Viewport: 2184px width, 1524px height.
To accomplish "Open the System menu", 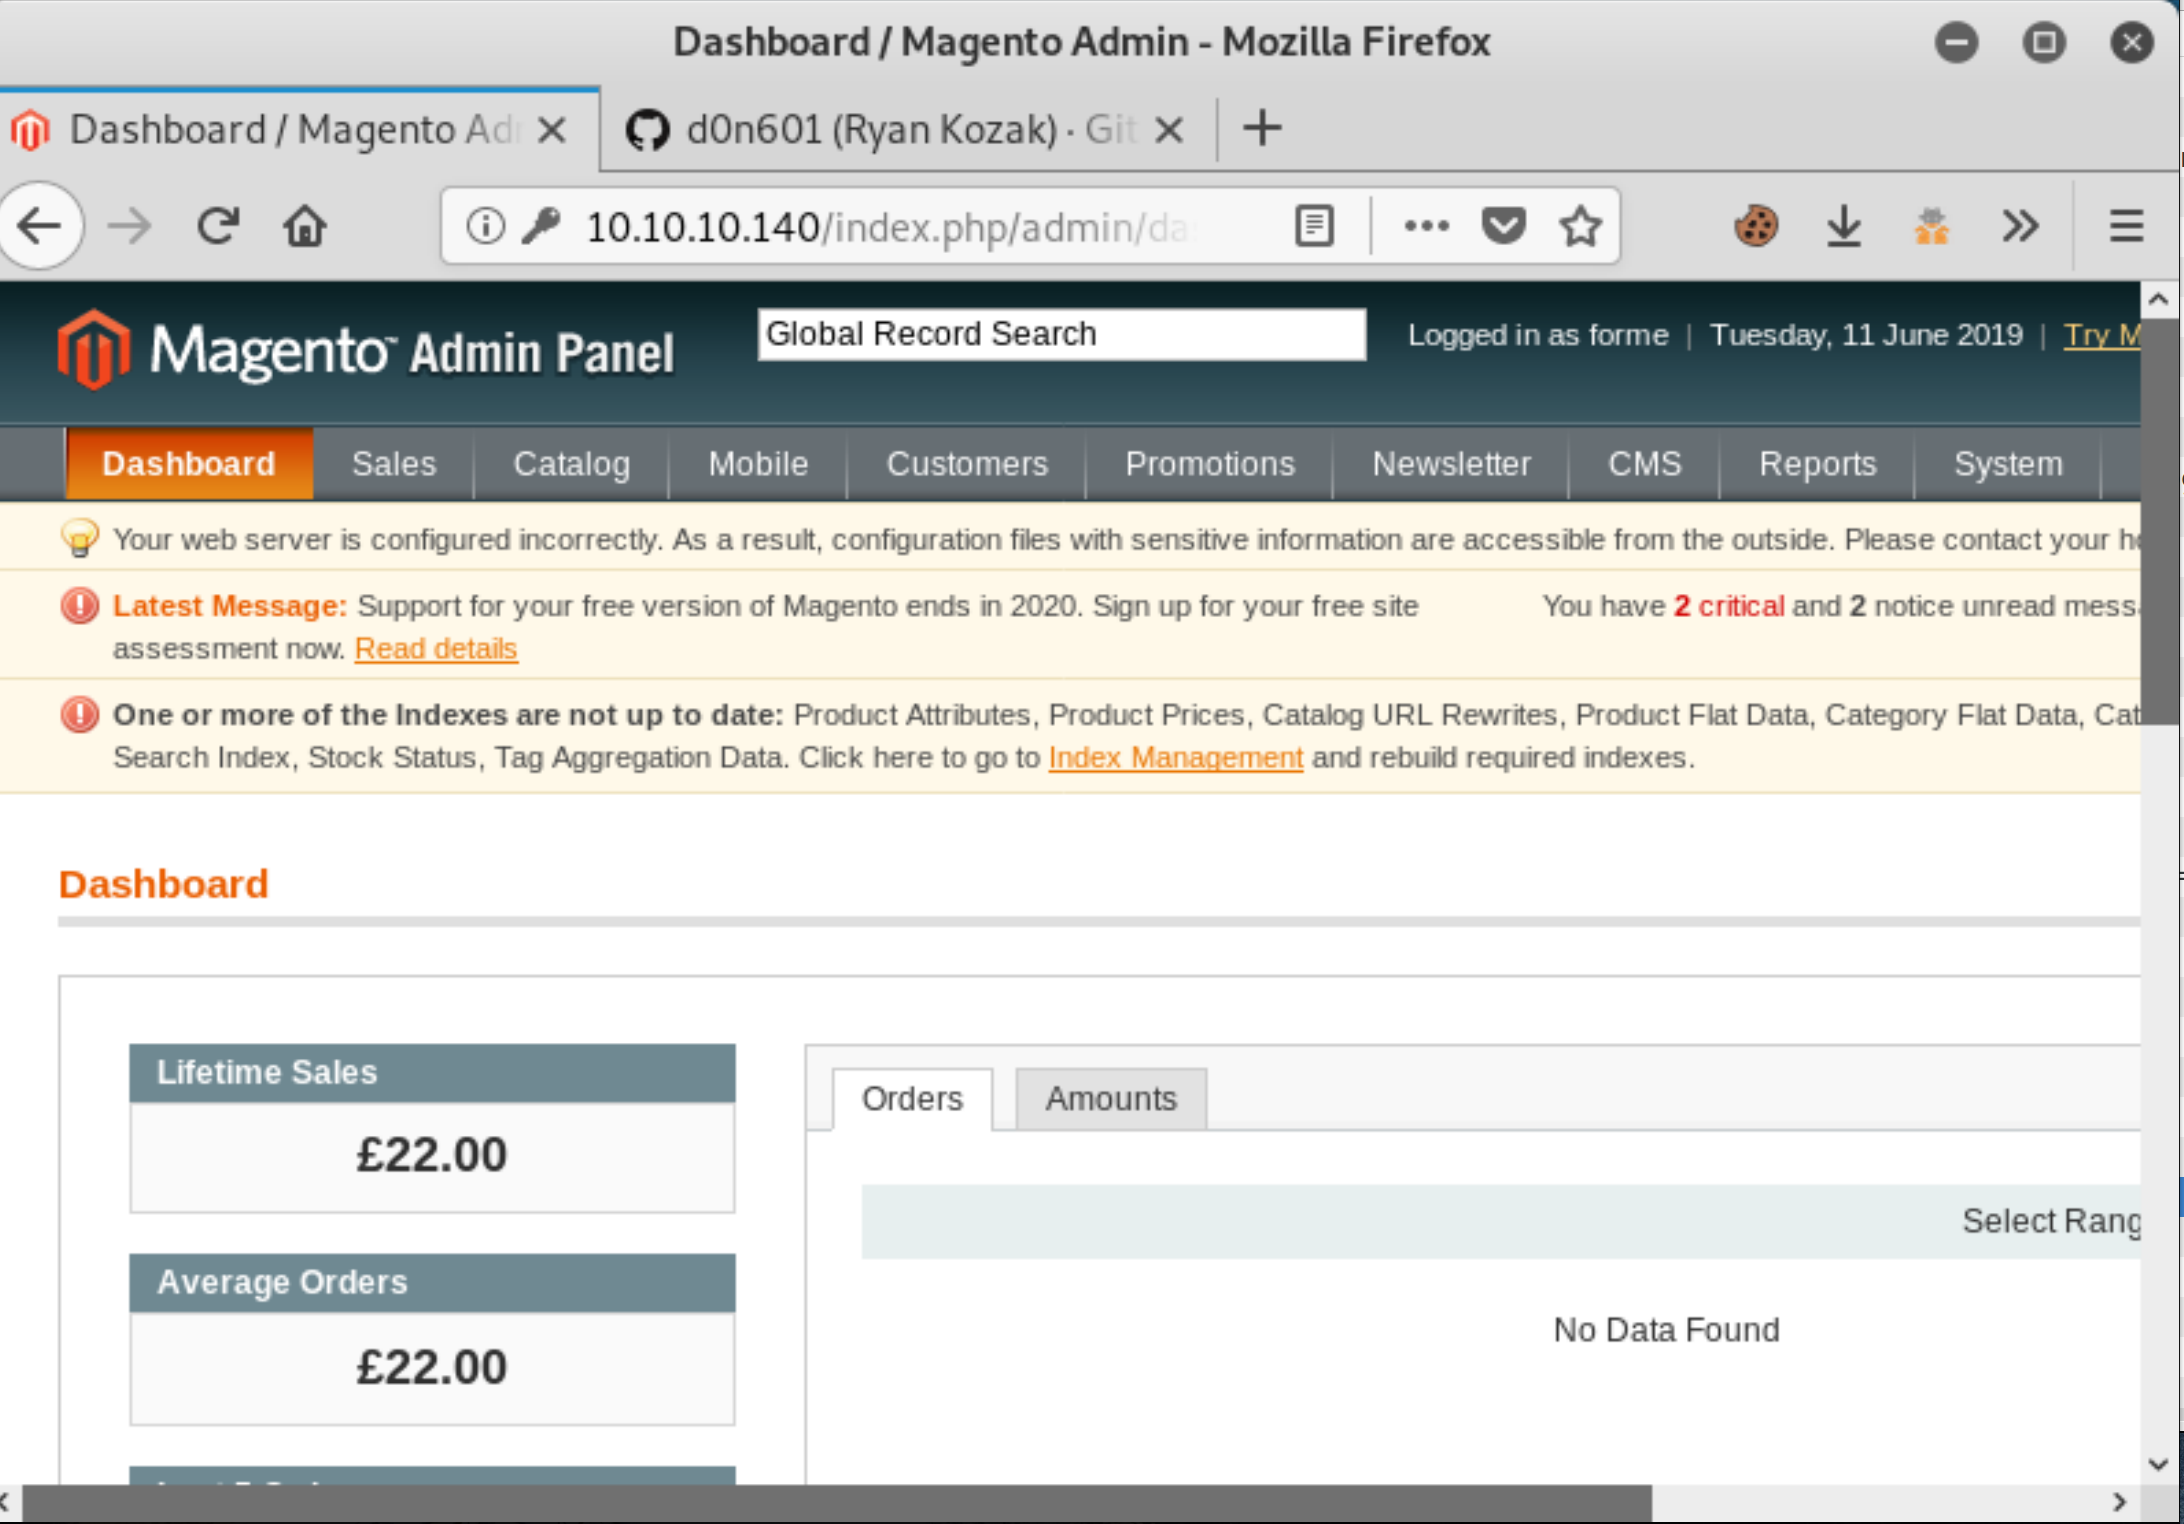I will click(2008, 464).
